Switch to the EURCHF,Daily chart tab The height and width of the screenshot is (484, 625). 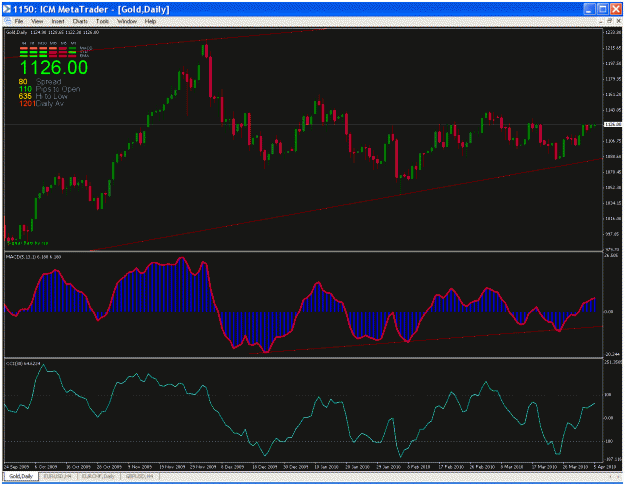tap(98, 476)
